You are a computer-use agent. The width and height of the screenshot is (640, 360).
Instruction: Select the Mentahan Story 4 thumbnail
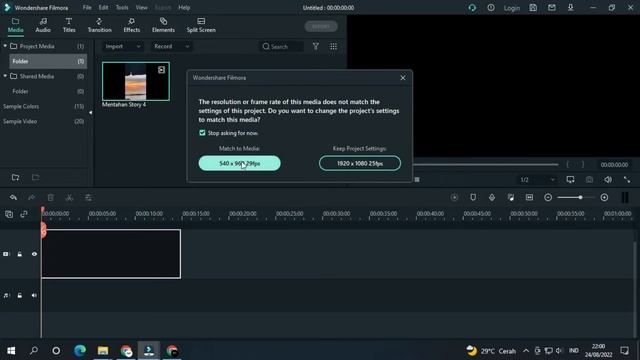(136, 81)
